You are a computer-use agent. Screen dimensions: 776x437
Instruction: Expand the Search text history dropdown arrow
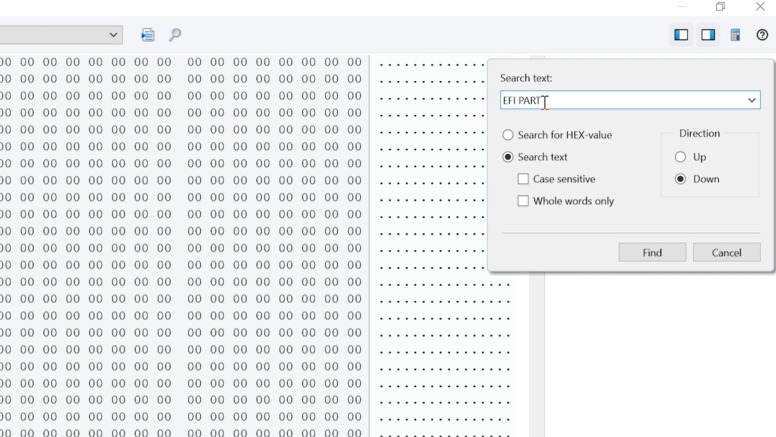[x=752, y=100]
